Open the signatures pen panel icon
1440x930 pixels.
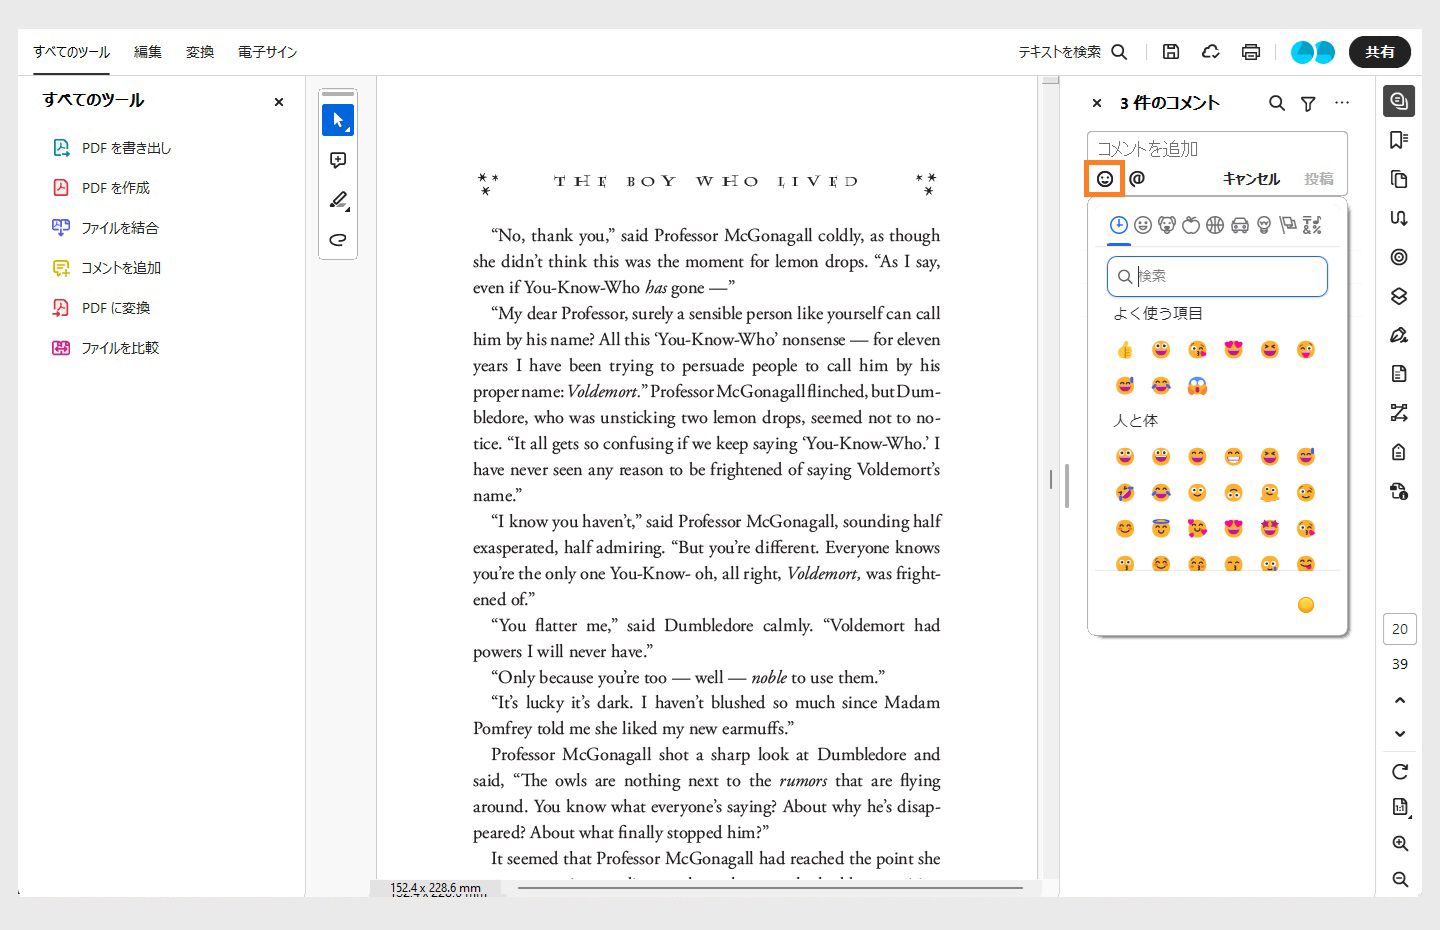(1399, 335)
